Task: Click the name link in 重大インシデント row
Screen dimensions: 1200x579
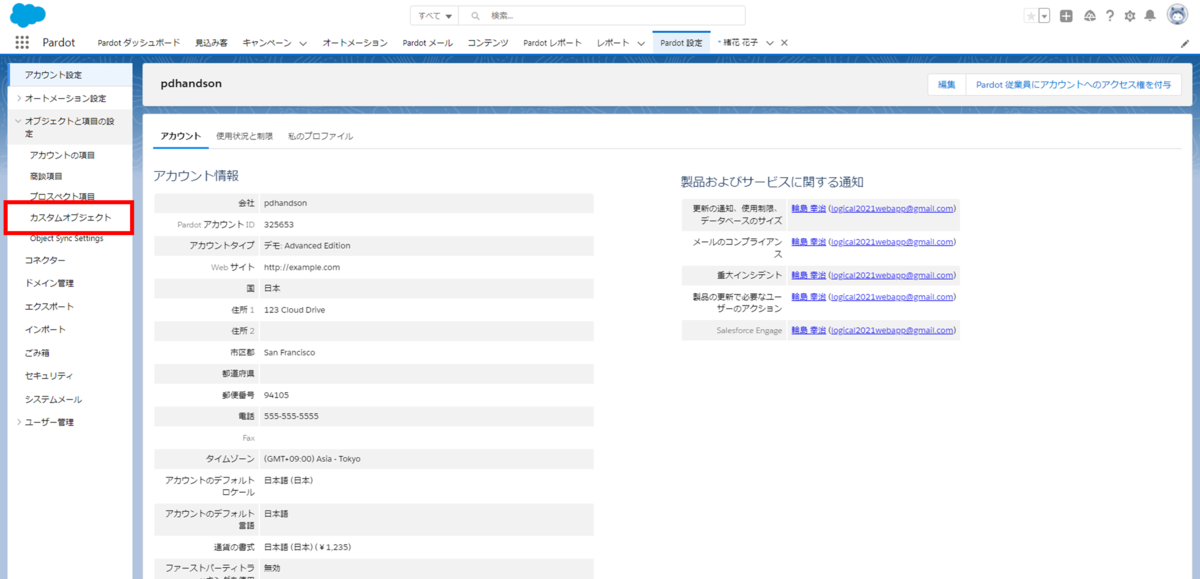Action: click(x=809, y=274)
